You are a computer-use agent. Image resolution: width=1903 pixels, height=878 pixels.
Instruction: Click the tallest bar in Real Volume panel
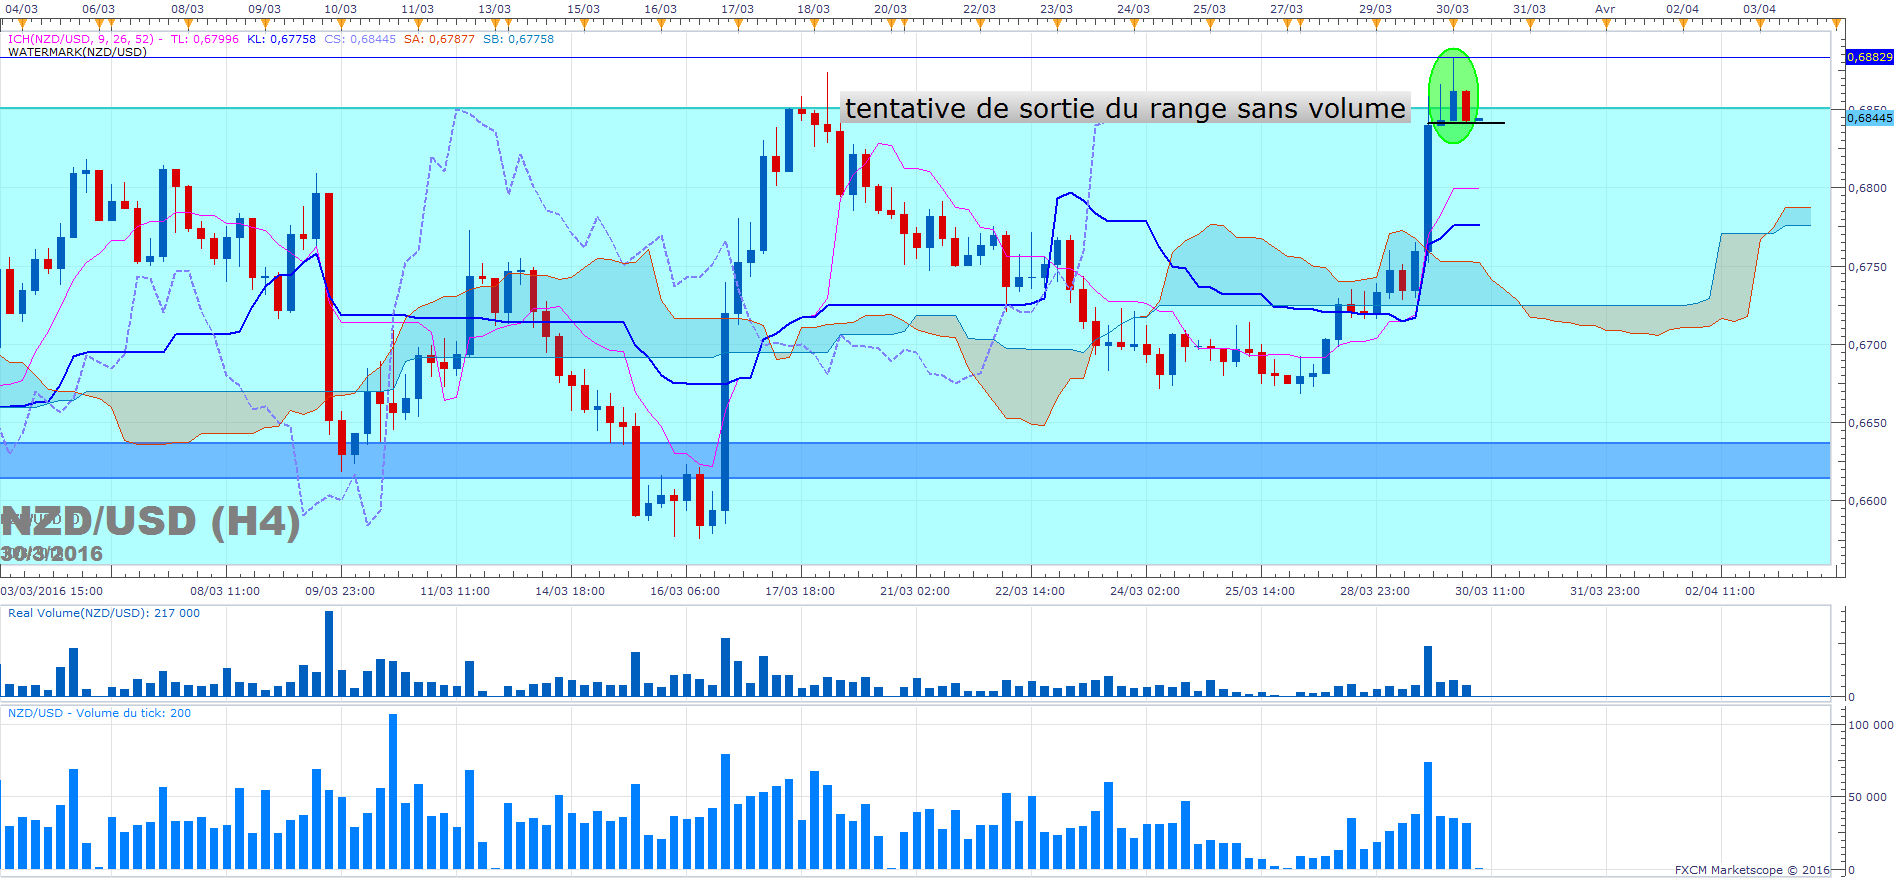329,653
